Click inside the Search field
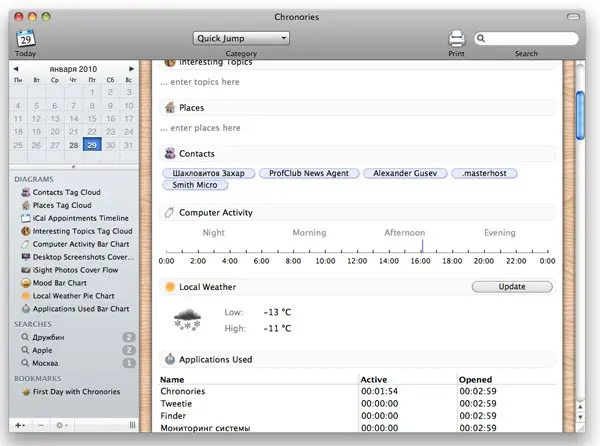Screen dimensions: 600x446 click(x=526, y=38)
